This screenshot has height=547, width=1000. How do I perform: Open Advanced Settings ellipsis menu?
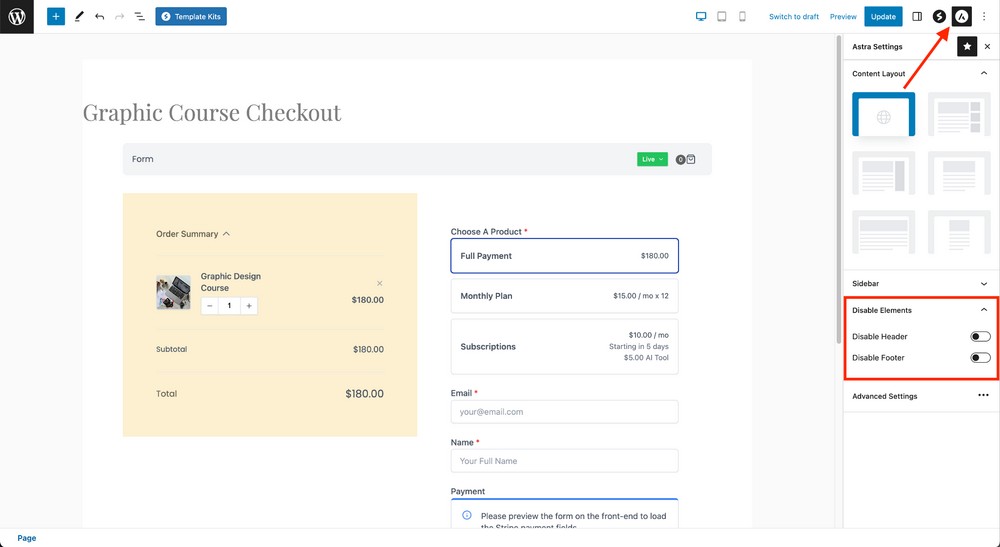pyautogui.click(x=983, y=396)
